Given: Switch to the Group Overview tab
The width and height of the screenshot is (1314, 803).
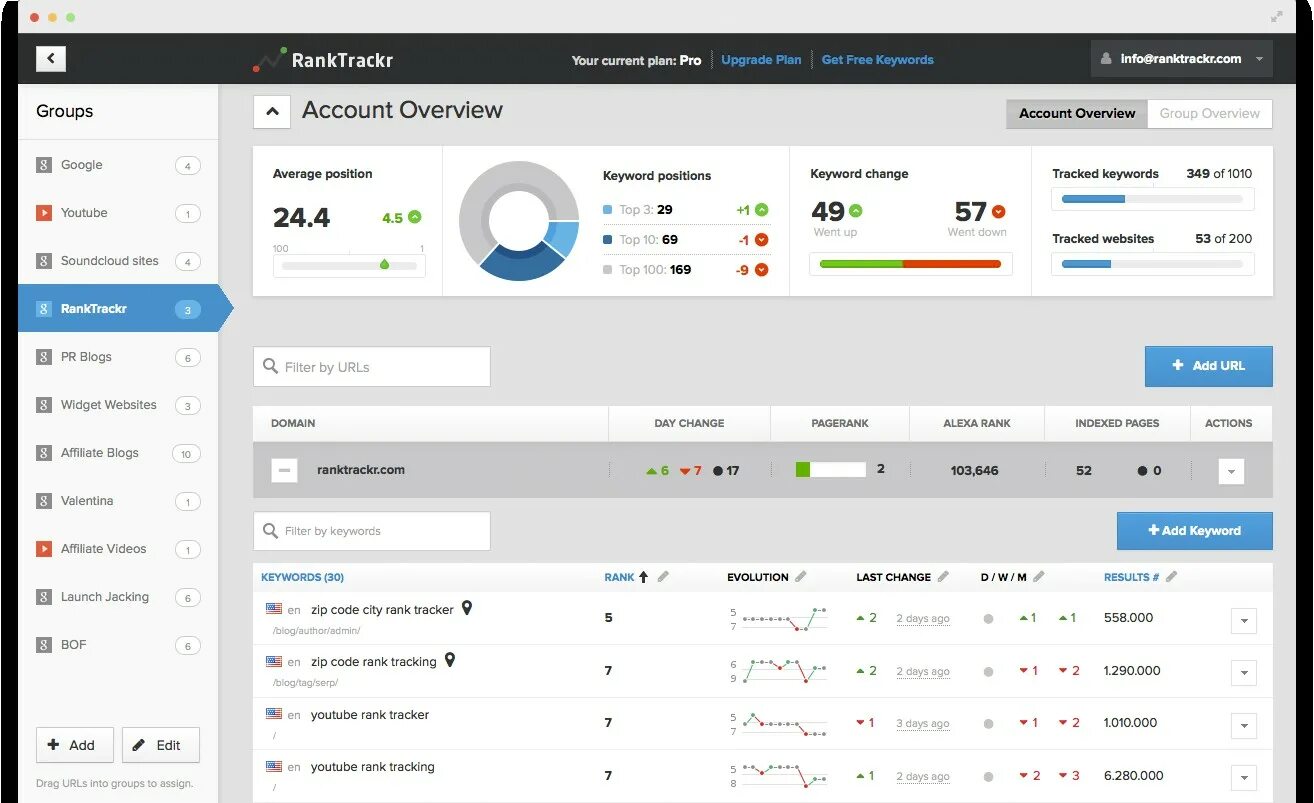Looking at the screenshot, I should (x=1209, y=113).
